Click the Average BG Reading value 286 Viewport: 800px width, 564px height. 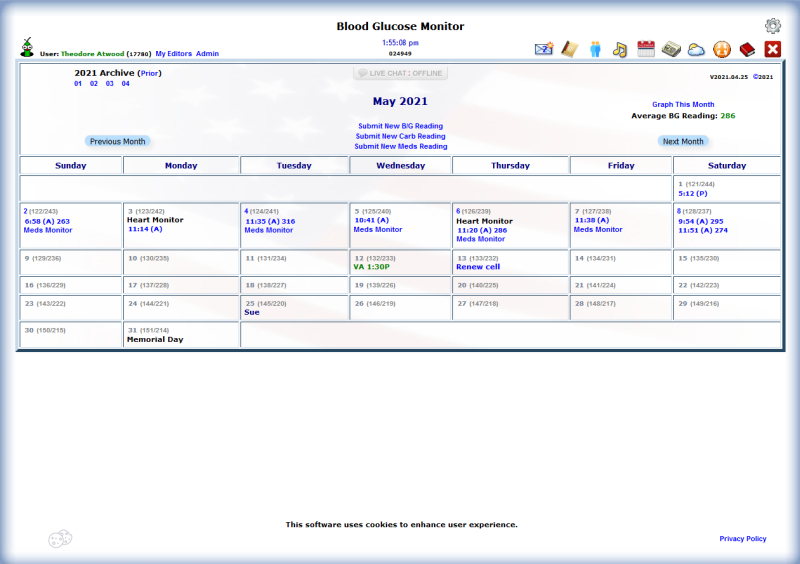click(x=728, y=116)
